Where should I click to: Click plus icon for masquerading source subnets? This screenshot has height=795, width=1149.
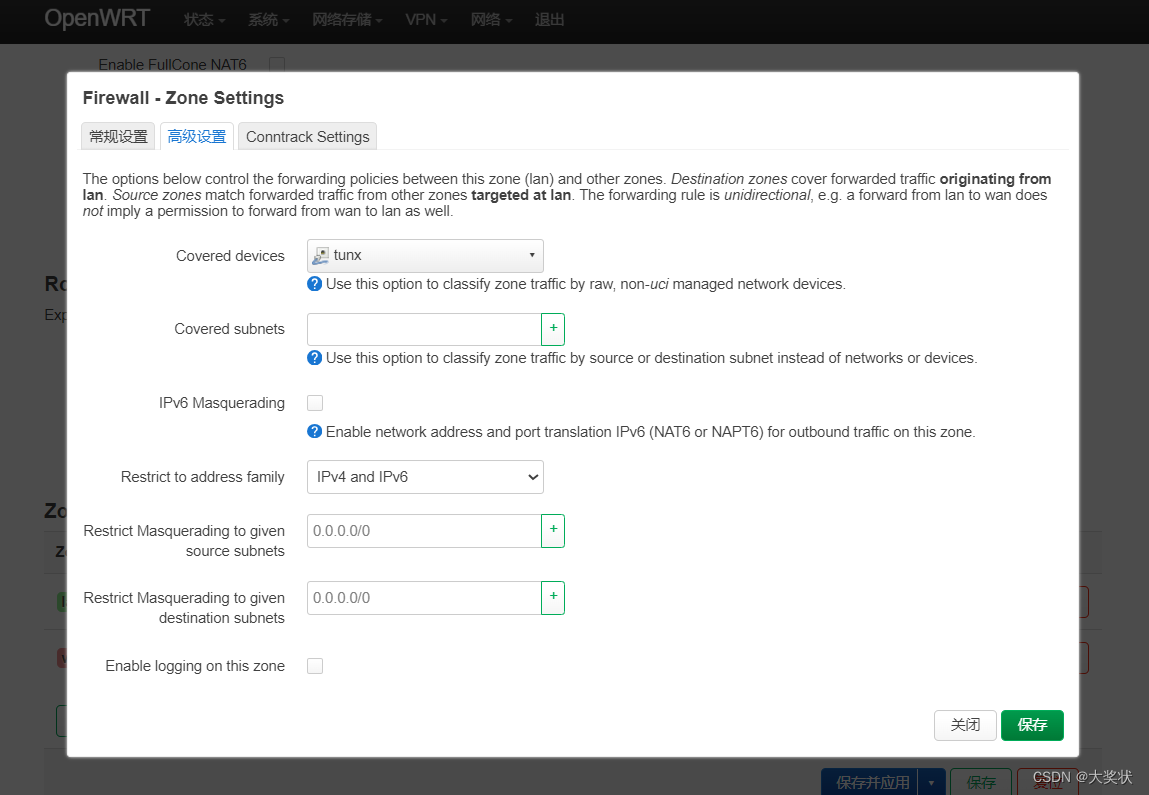point(553,531)
